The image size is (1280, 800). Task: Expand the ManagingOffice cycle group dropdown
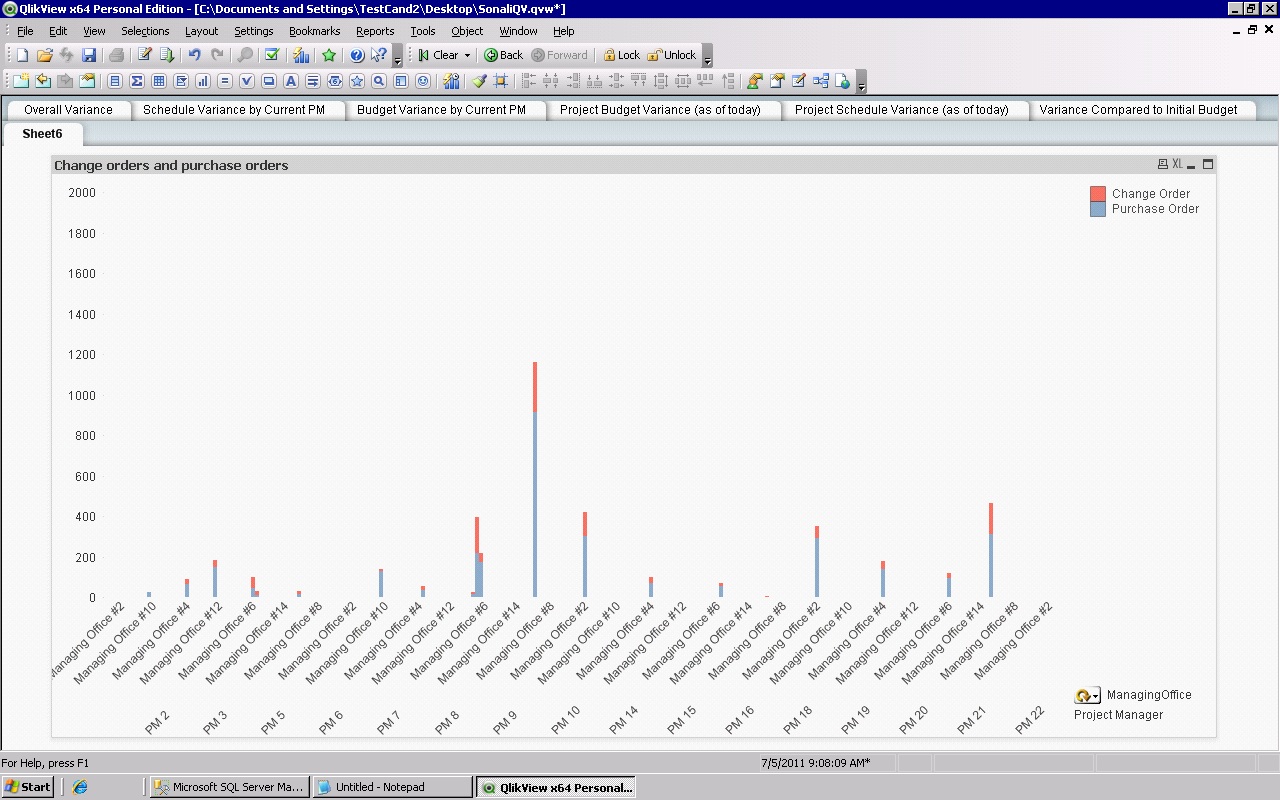point(1095,696)
